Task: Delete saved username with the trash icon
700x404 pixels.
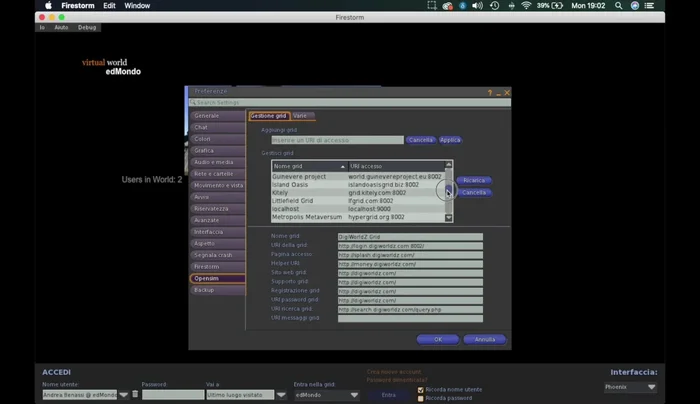Action: [x=135, y=395]
